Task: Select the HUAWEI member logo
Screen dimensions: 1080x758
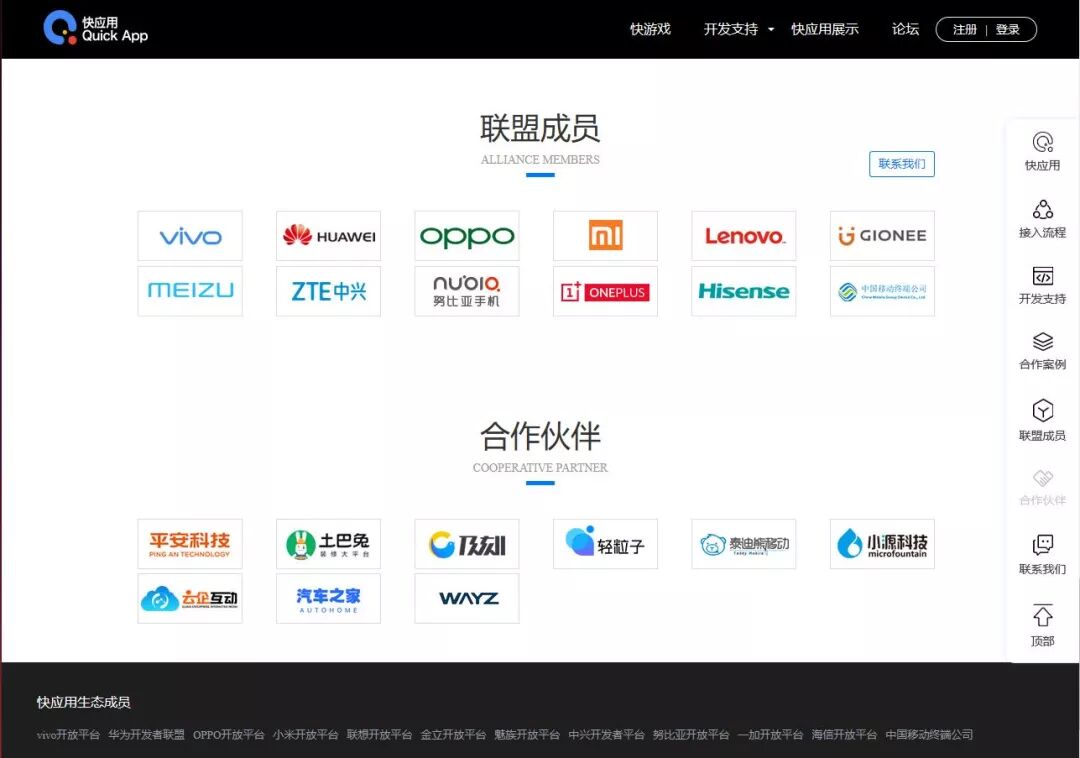Action: coord(329,236)
